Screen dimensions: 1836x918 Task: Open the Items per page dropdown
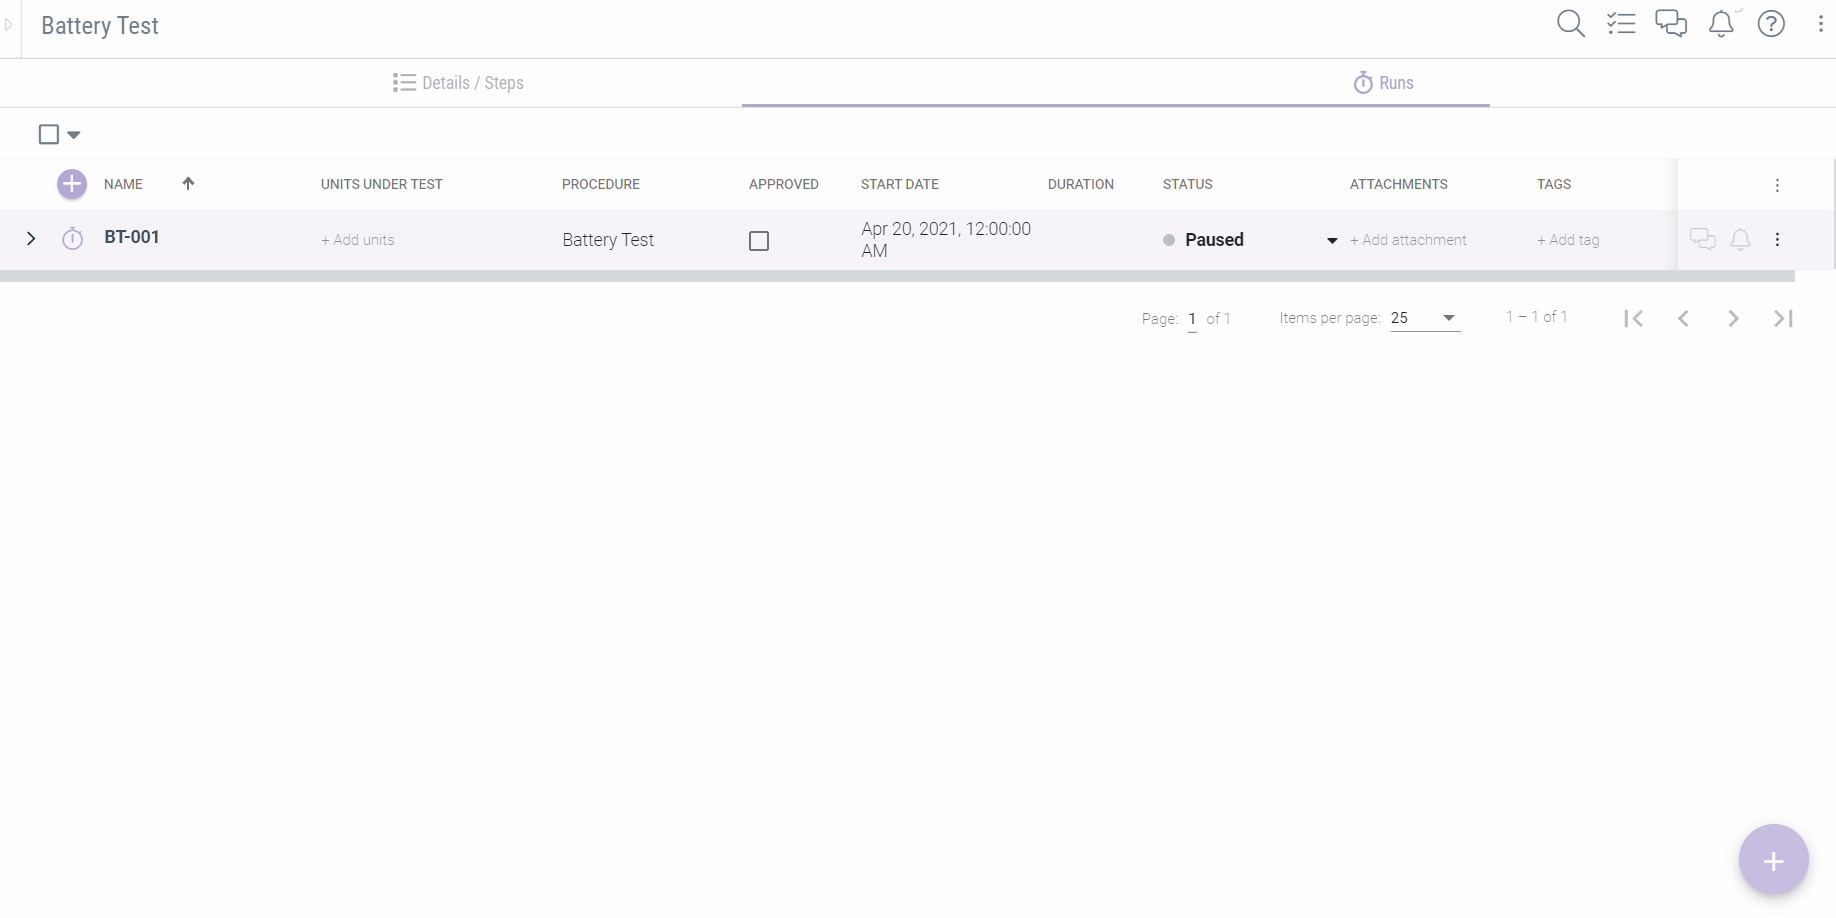pos(1425,318)
